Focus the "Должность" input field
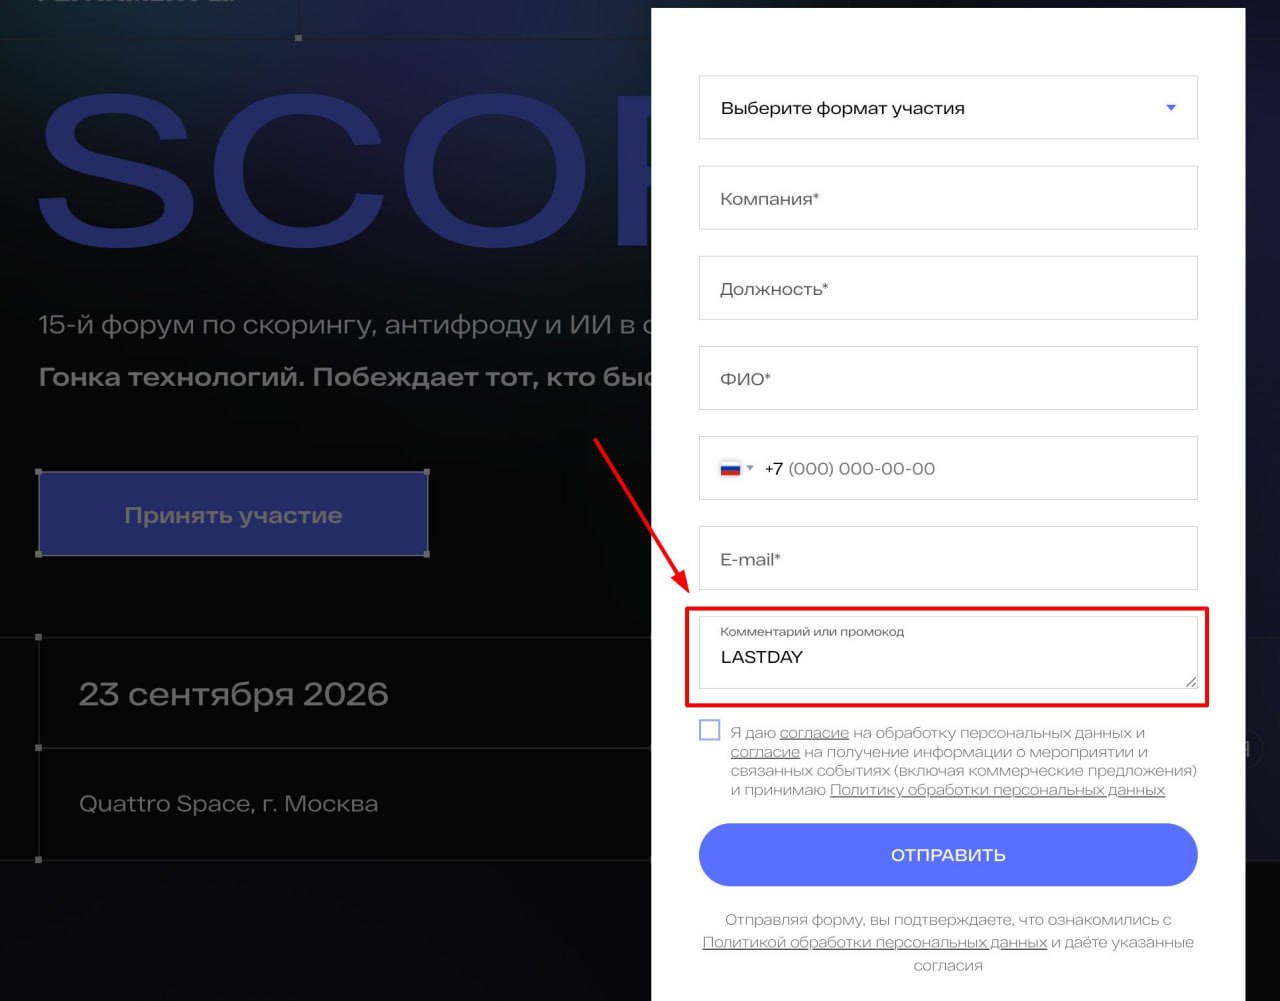 coord(948,288)
